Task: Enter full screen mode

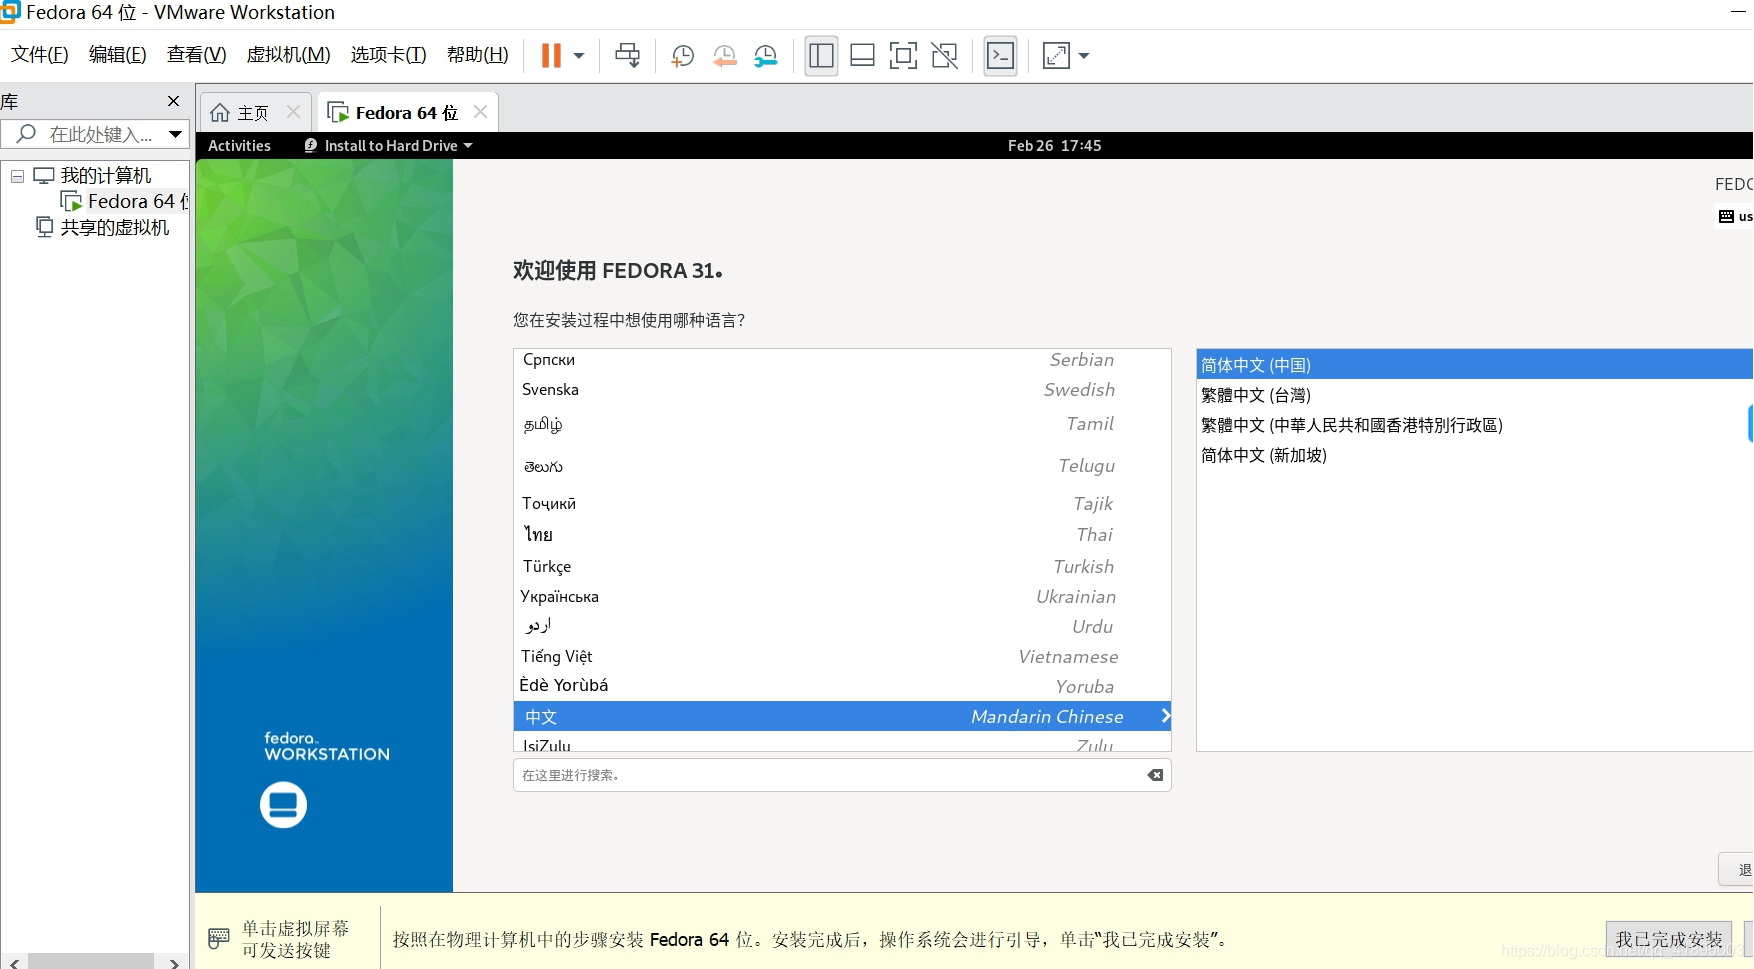Action: (903, 56)
